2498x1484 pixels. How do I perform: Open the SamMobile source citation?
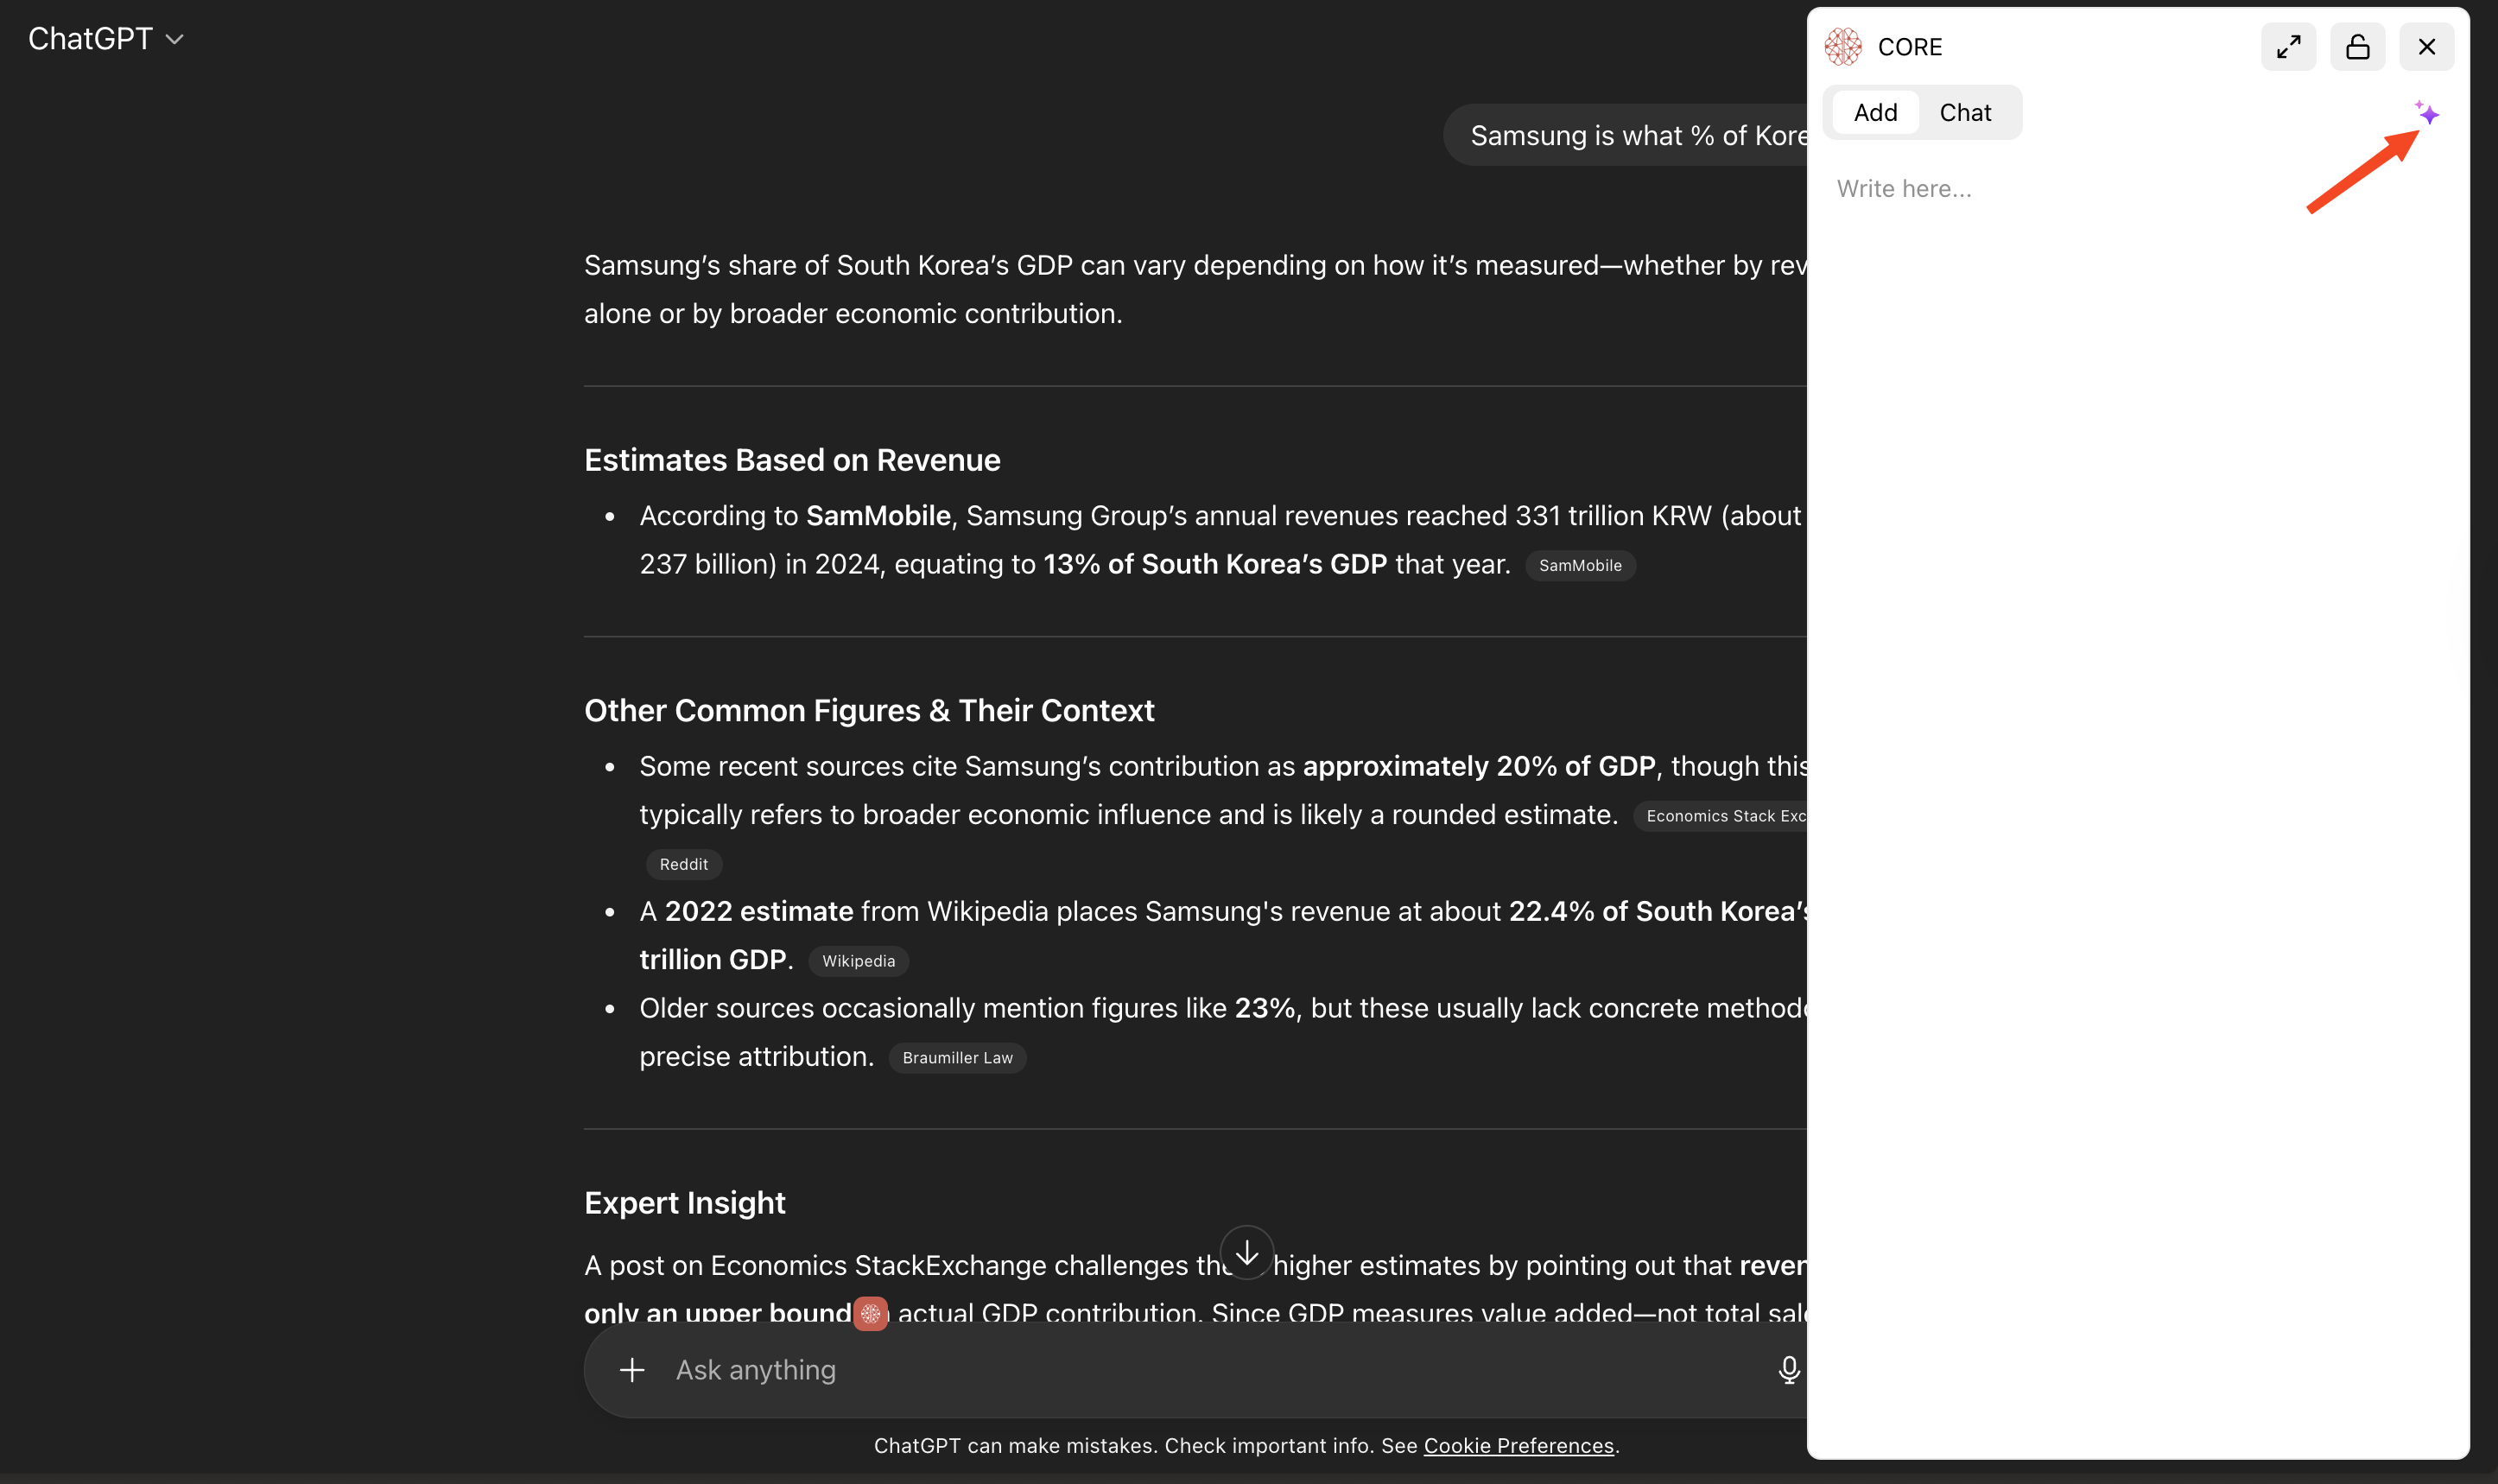[x=1580, y=566]
